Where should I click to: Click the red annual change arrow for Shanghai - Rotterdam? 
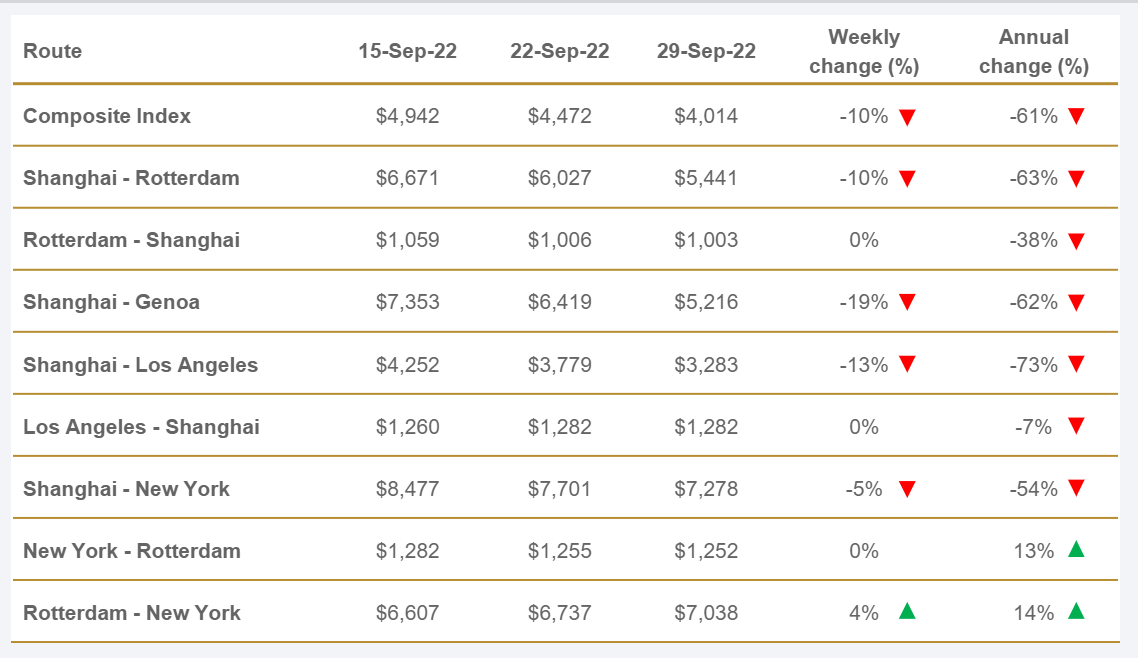1076,179
